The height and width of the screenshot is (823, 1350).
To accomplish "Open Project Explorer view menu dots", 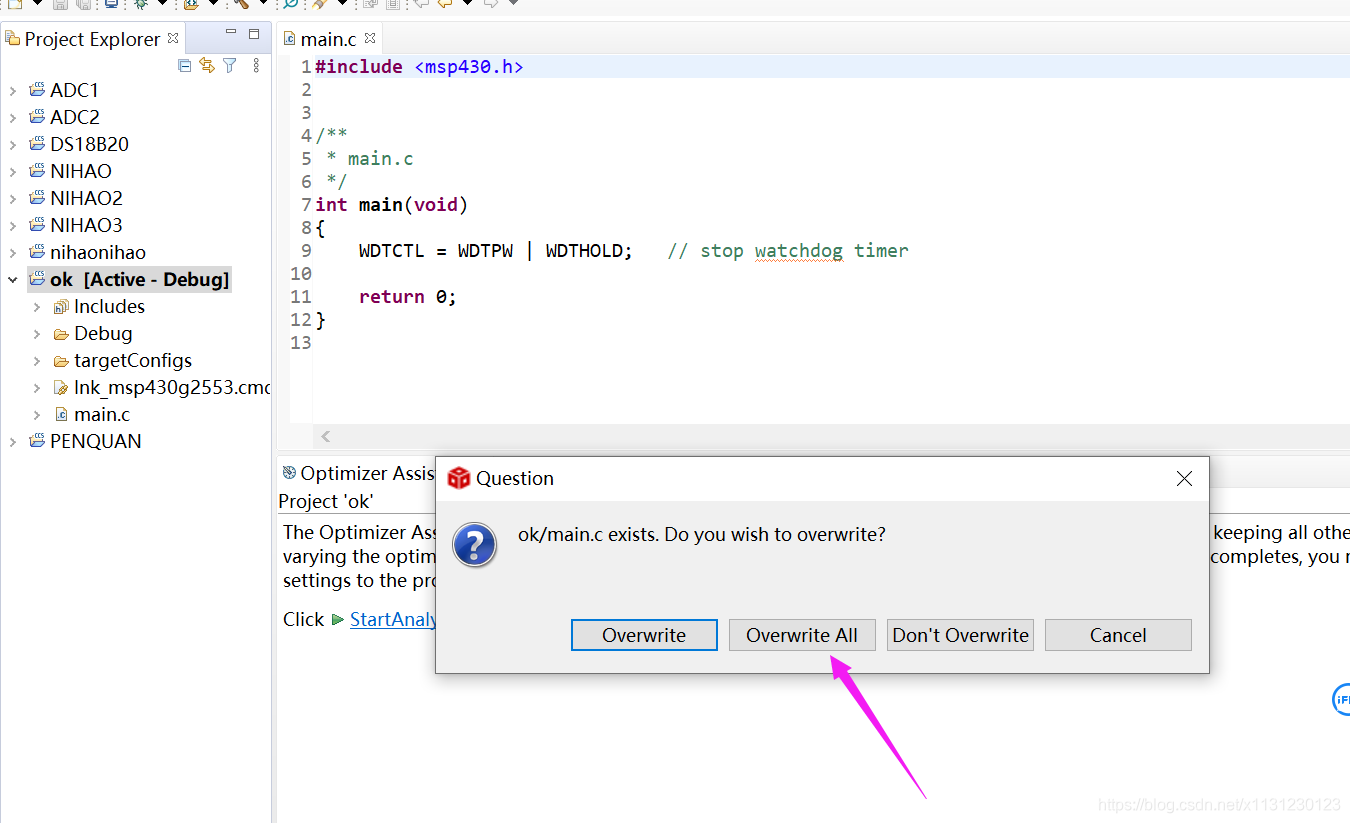I will 256,65.
